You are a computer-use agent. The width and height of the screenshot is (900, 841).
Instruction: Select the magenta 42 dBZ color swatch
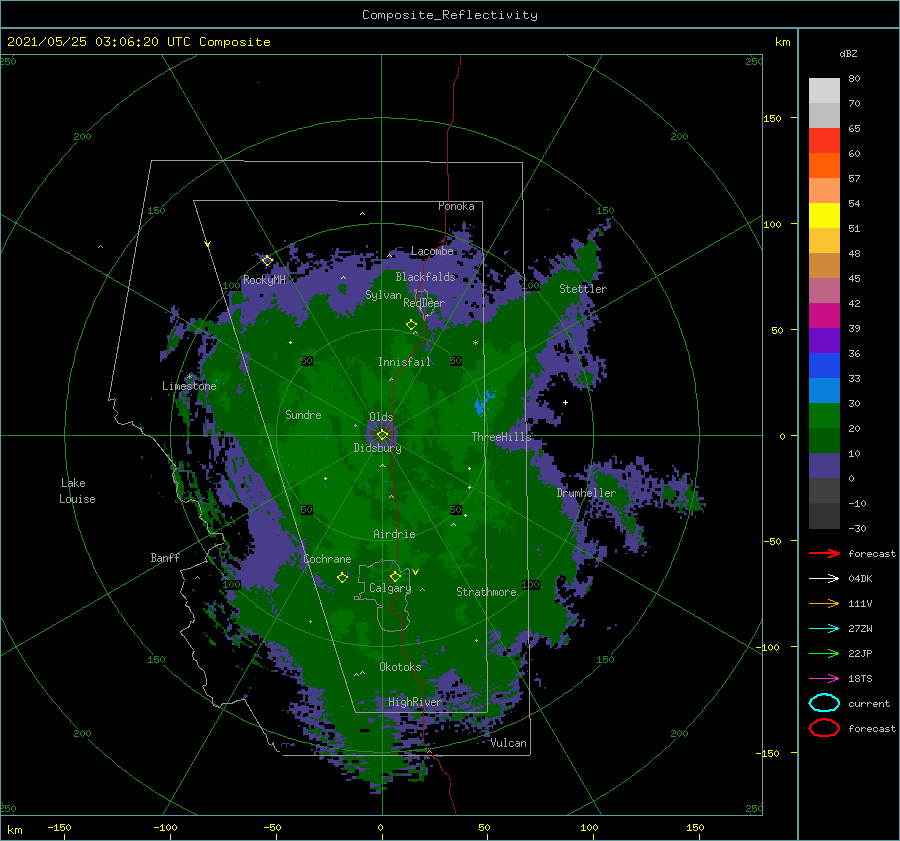(x=824, y=315)
